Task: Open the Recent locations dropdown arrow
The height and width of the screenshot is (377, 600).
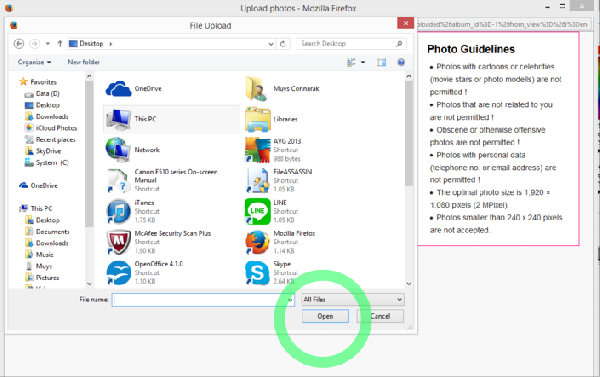Action: 48,44
